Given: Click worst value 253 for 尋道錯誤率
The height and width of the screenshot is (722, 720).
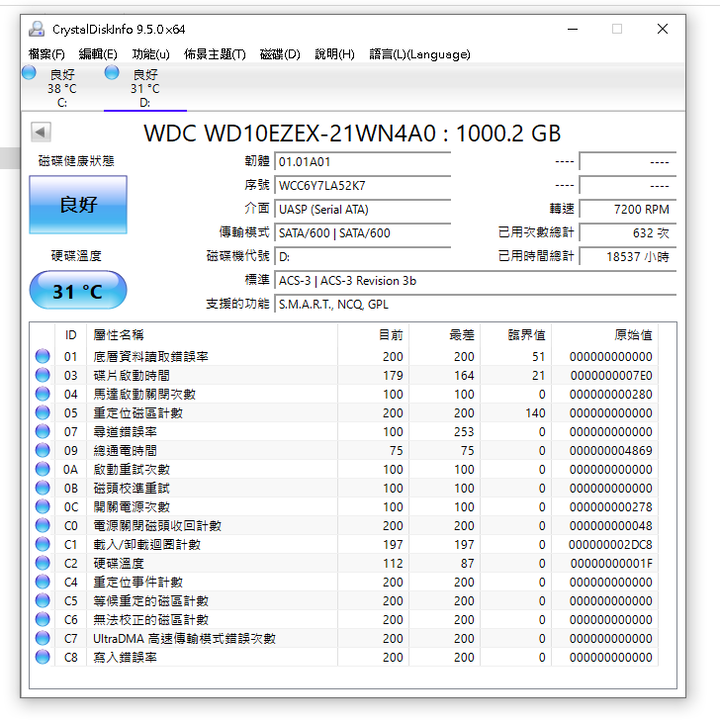Looking at the screenshot, I should pyautogui.click(x=464, y=432).
